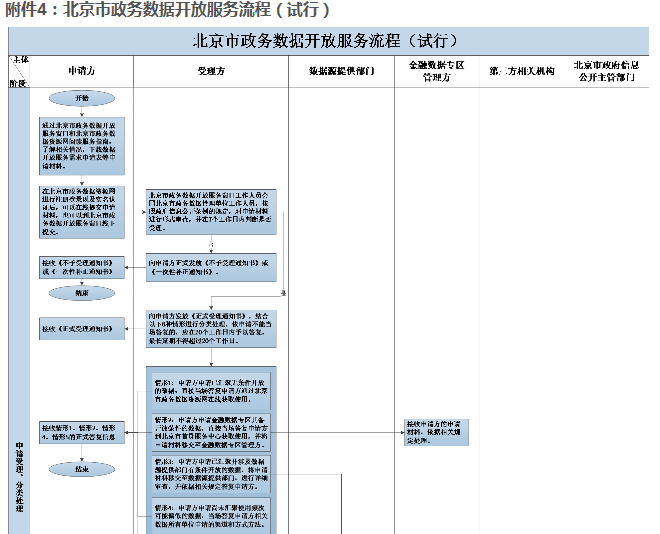660x534 pixels.
Task: Click the applicant's 接收《正式受理通知书》 box
Action: click(82, 327)
